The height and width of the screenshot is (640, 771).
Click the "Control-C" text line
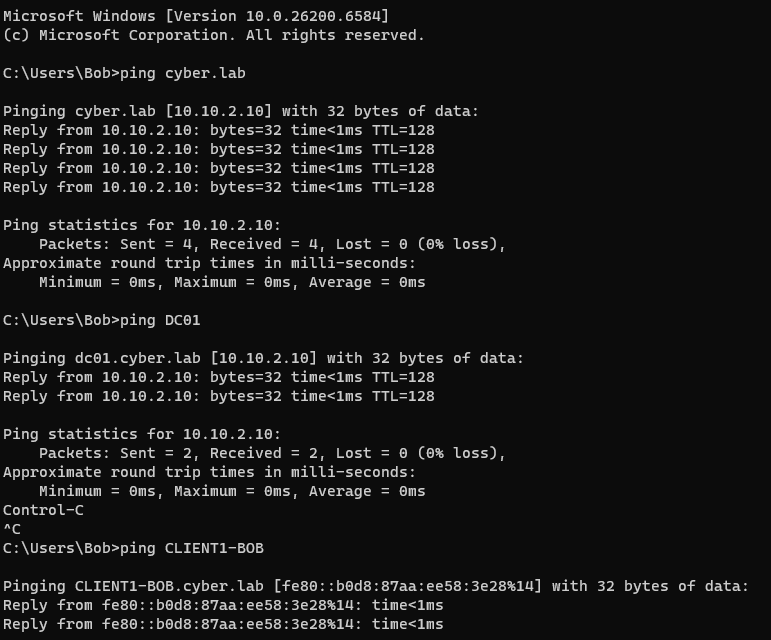tap(43, 510)
